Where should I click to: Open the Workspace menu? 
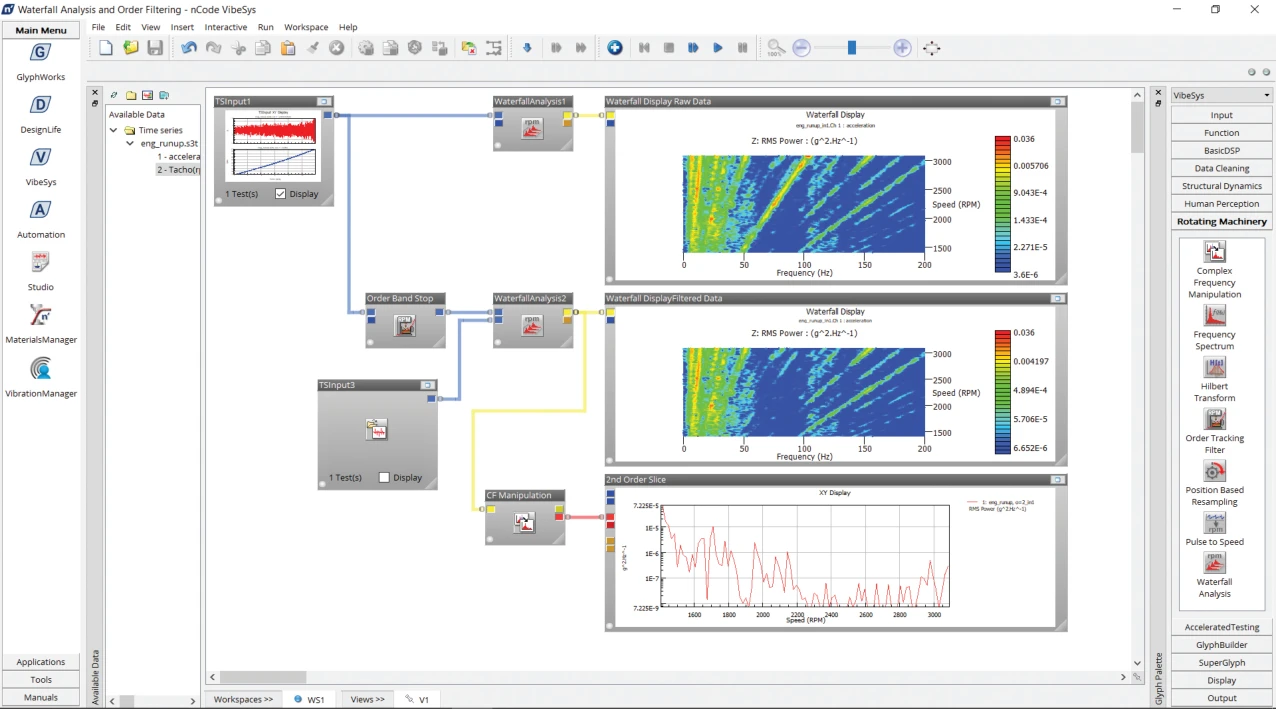tap(306, 27)
